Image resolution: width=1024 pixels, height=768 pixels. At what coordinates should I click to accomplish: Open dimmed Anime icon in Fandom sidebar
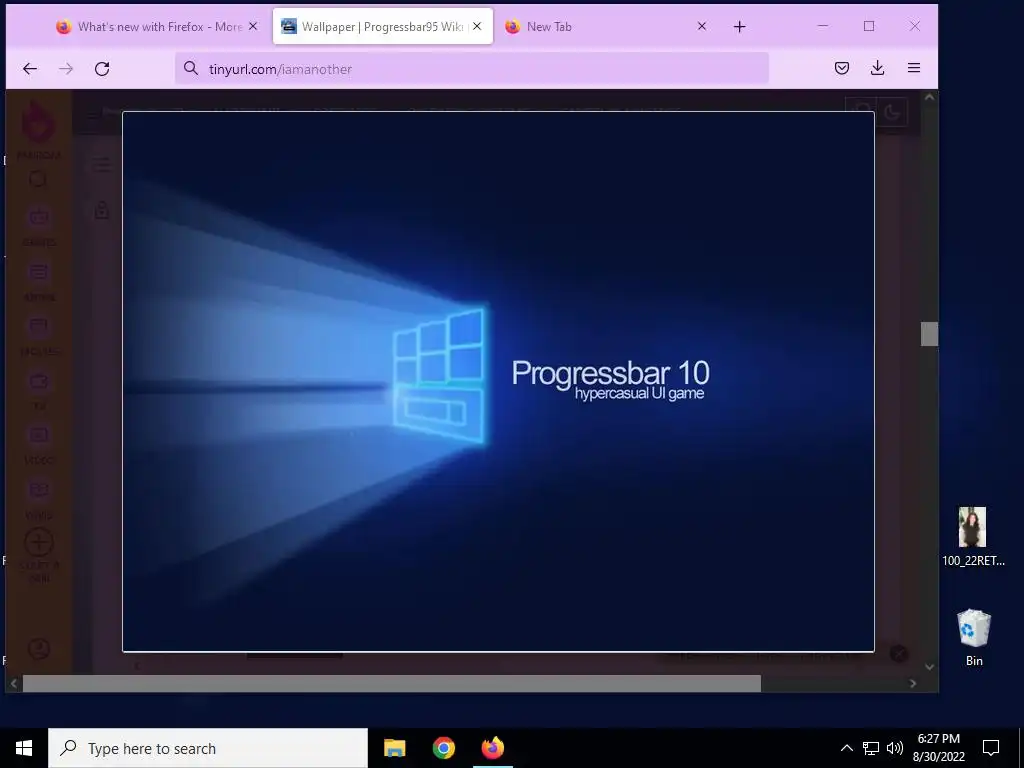pos(39,272)
